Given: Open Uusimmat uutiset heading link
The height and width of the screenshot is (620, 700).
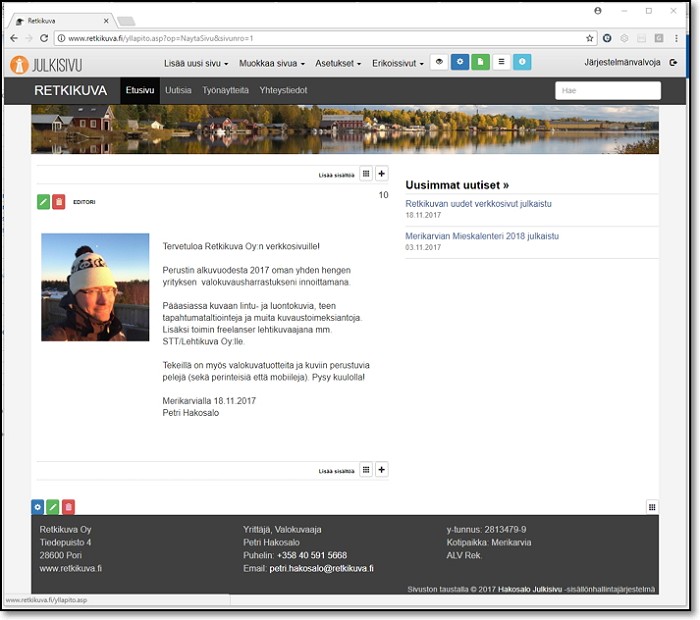Looking at the screenshot, I should [x=457, y=185].
